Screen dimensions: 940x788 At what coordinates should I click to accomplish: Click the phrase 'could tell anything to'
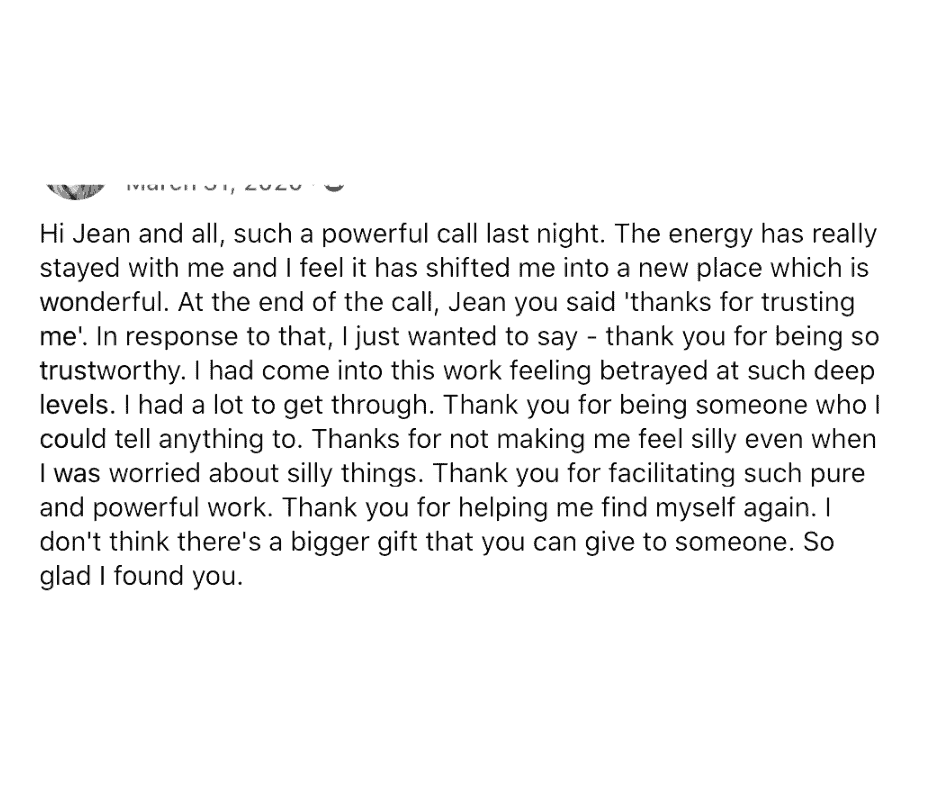point(168,439)
